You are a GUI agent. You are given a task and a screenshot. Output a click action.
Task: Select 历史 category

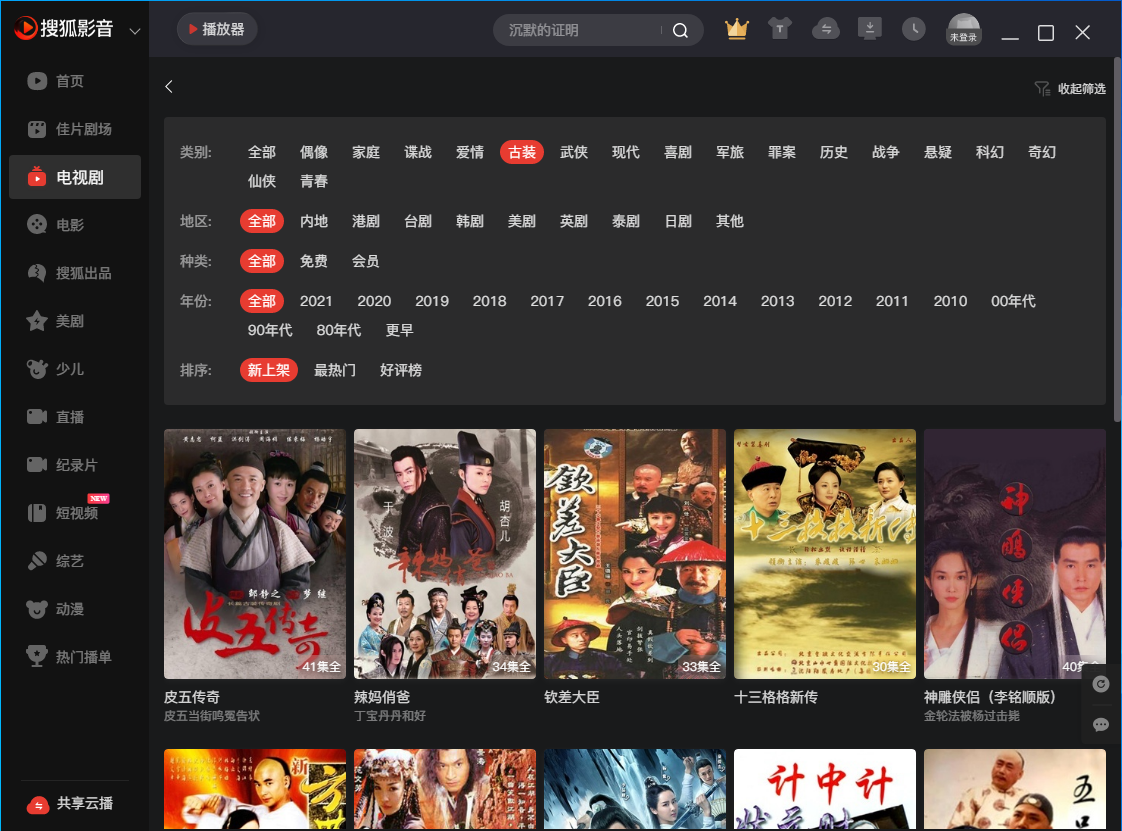pos(834,152)
